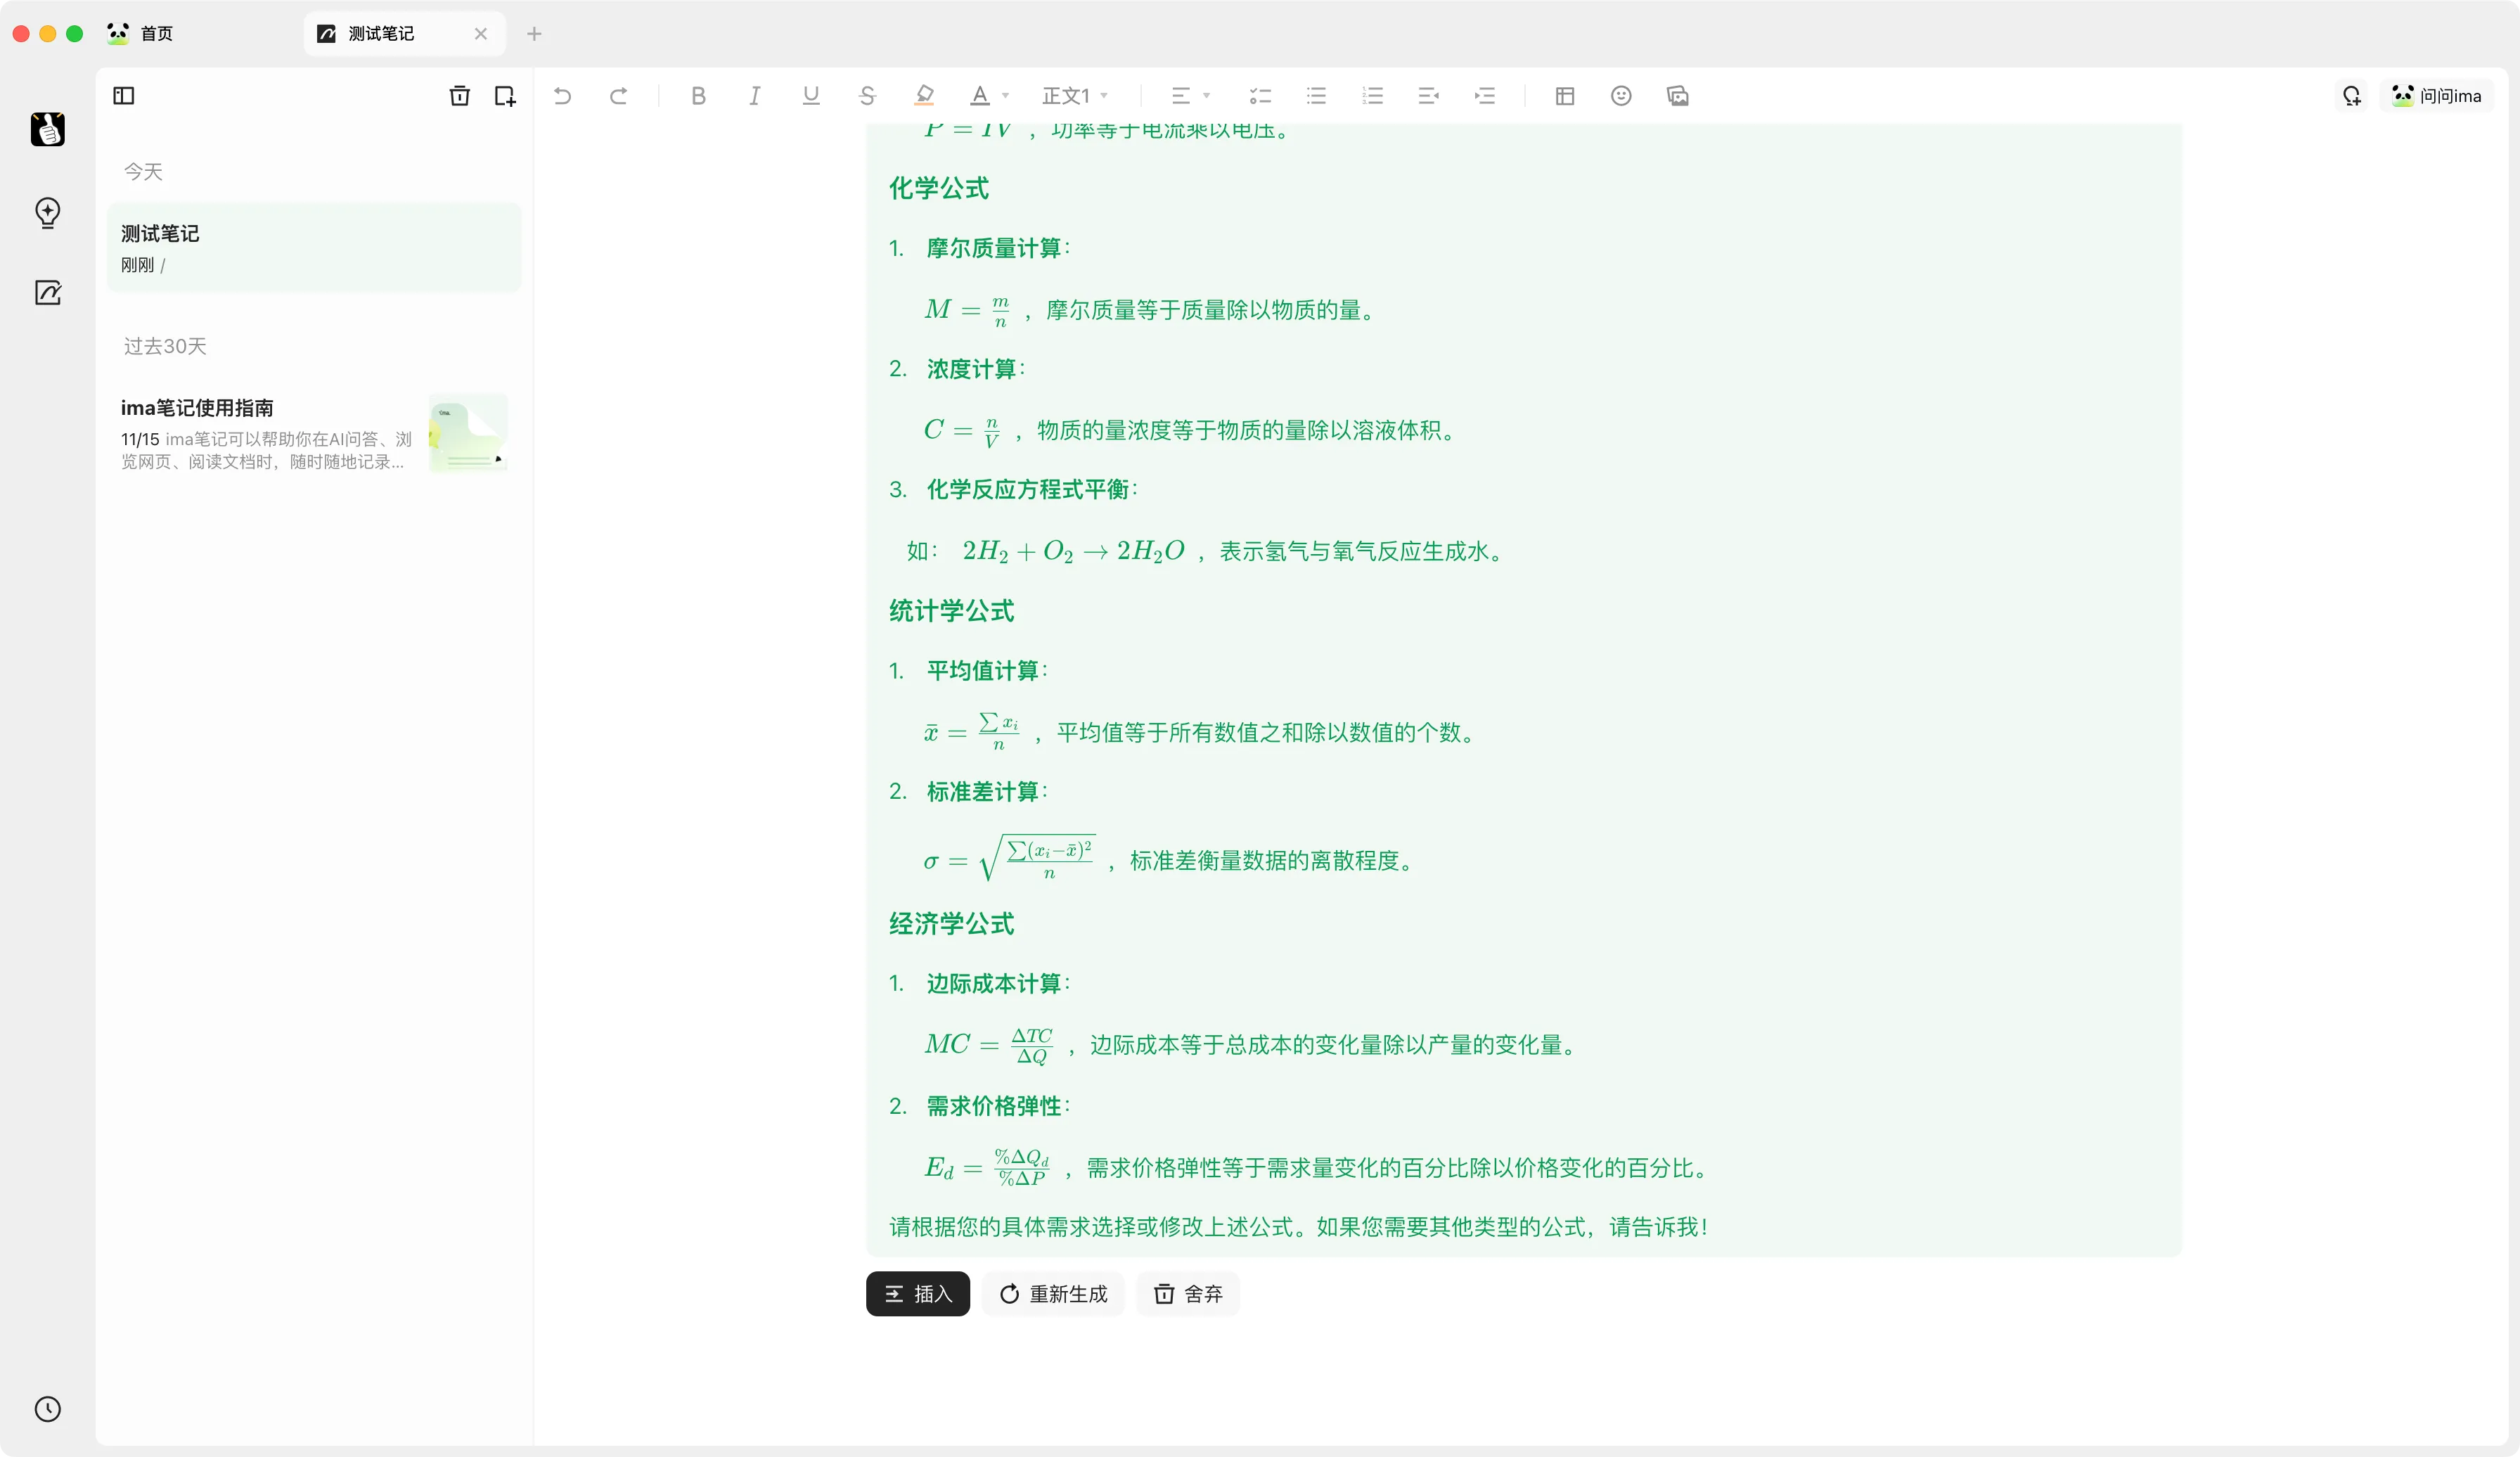This screenshot has height=1457, width=2520.
Task: Click 重新生成 to regenerate the content
Action: click(x=1053, y=1294)
